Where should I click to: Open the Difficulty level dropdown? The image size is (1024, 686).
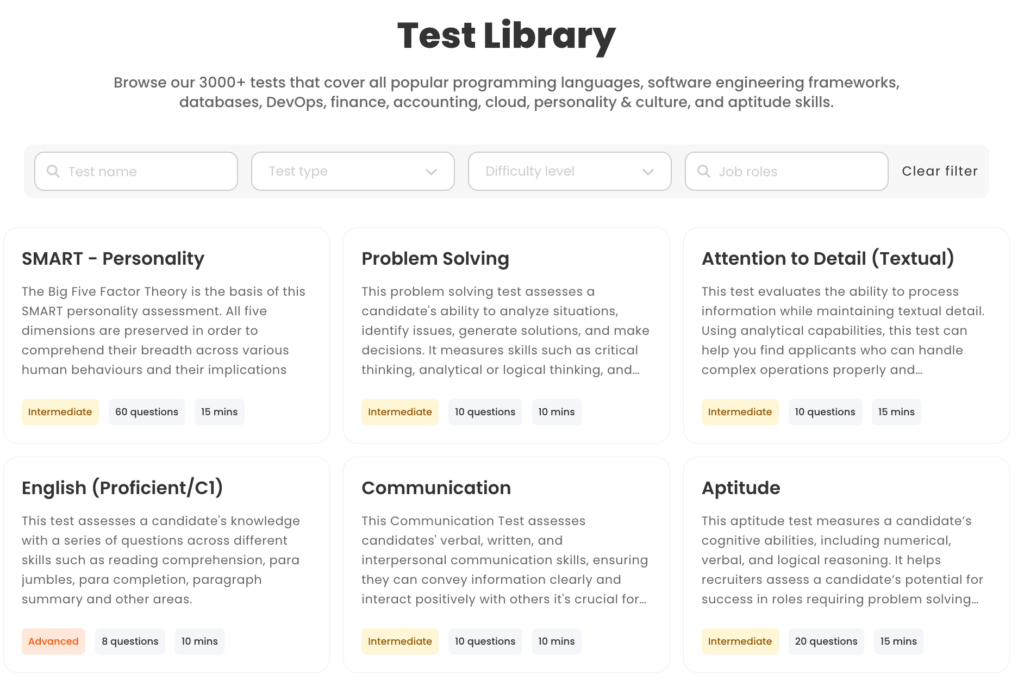click(569, 171)
